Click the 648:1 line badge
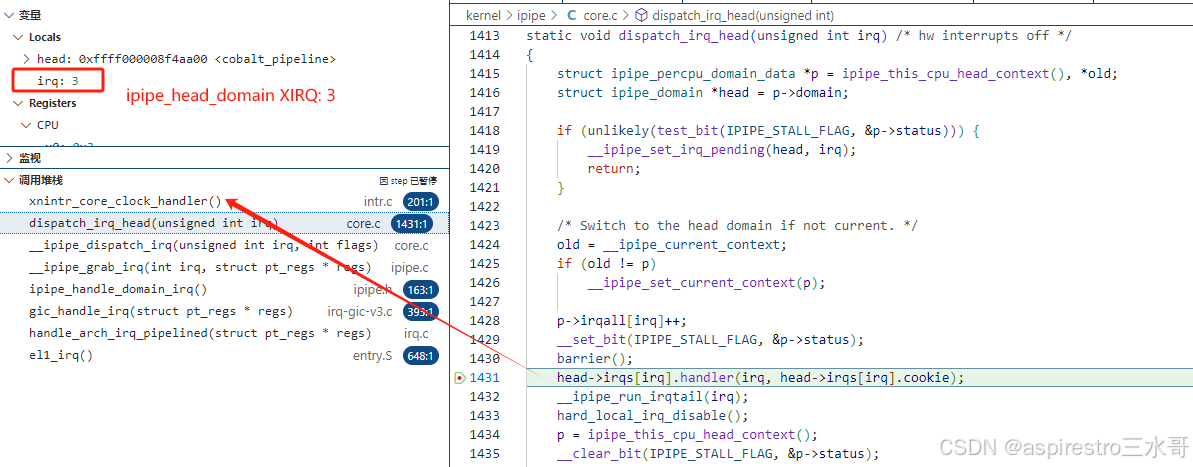 click(421, 356)
